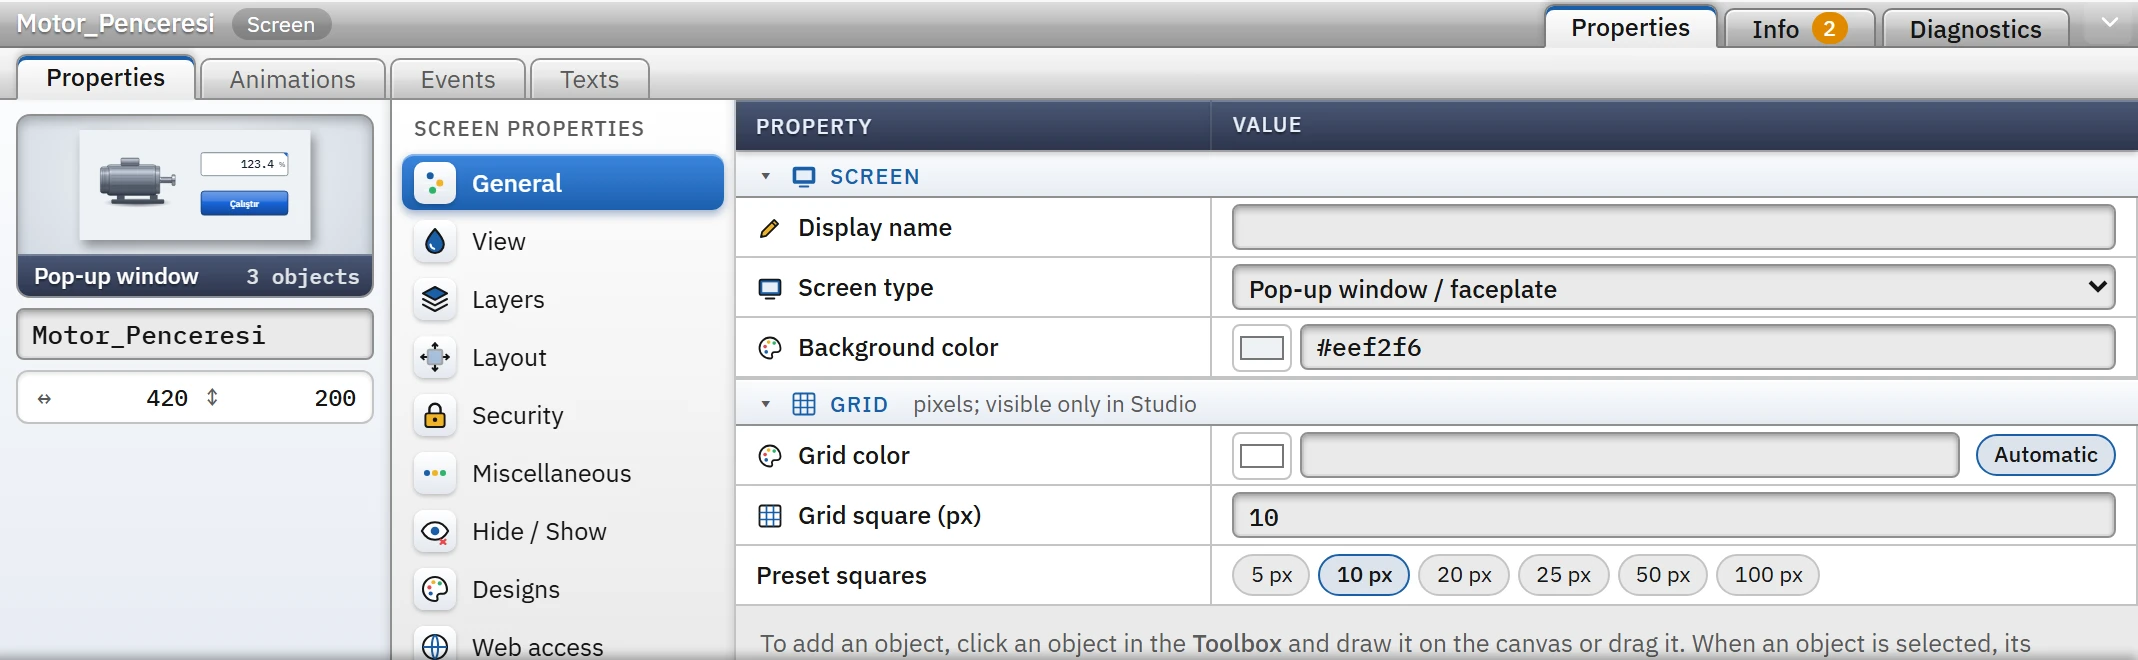Image resolution: width=2138 pixels, height=660 pixels.
Task: Open the Diagnostics tab
Action: pos(1975,29)
